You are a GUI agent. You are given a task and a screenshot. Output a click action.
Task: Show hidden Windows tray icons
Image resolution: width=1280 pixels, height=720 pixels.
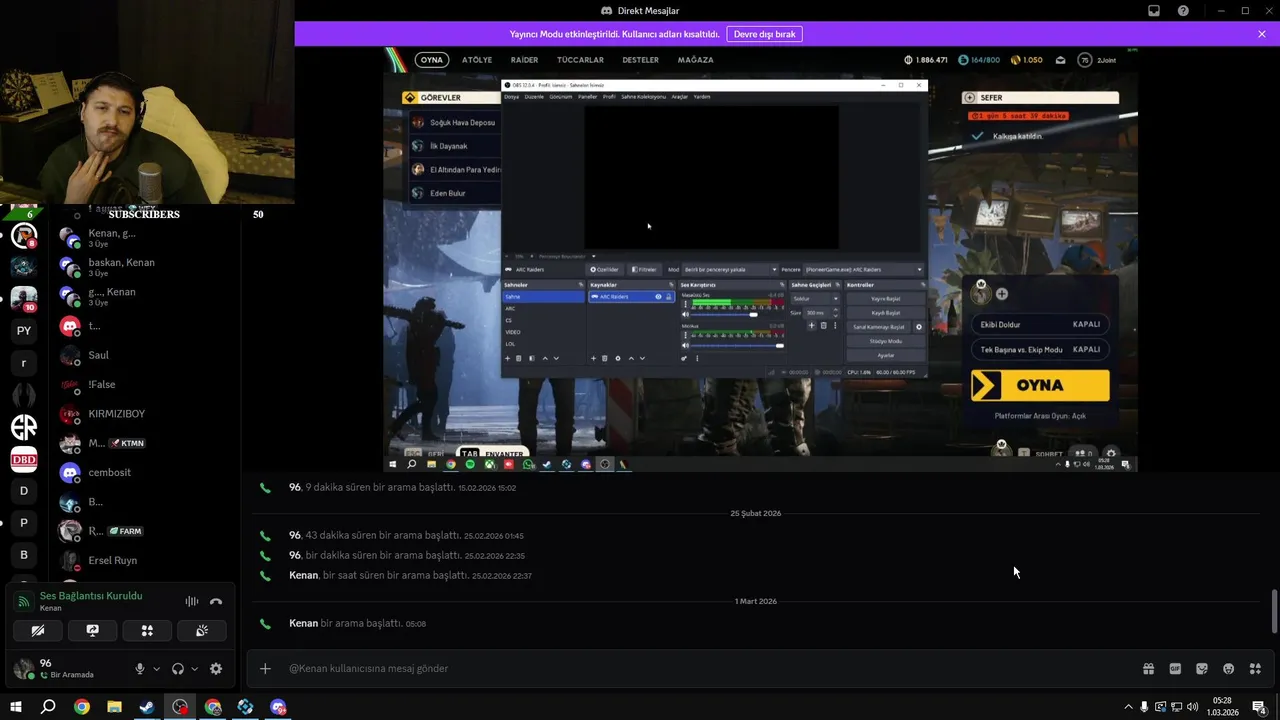[1129, 707]
